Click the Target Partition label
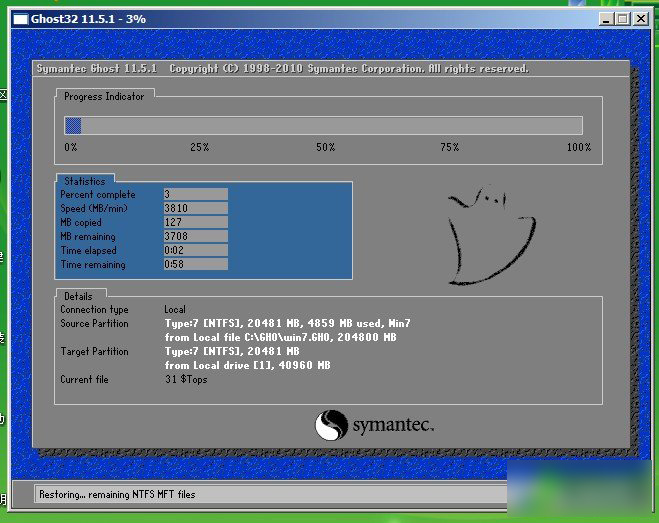Image resolution: width=659 pixels, height=523 pixels. (94, 351)
